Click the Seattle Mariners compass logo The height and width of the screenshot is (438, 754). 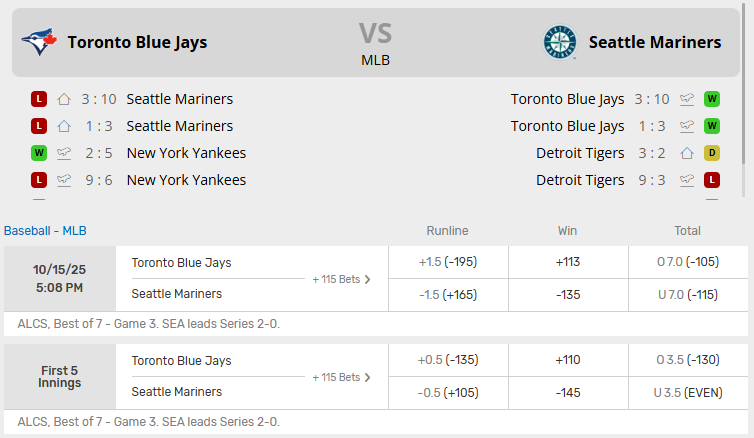559,42
